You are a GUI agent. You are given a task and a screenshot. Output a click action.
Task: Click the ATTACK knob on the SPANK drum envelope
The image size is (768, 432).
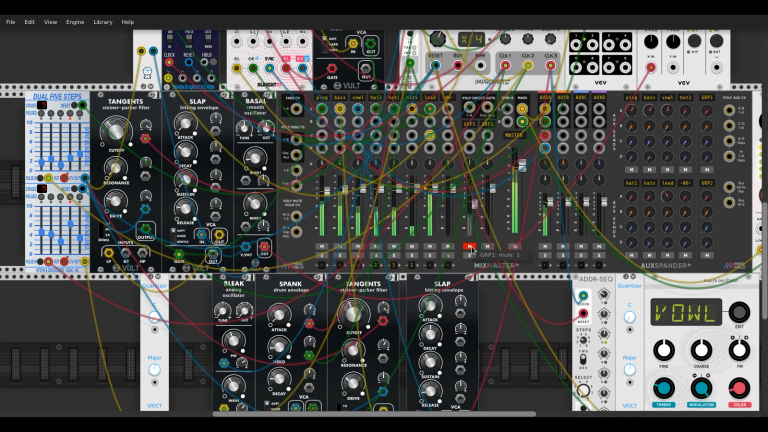click(x=278, y=315)
